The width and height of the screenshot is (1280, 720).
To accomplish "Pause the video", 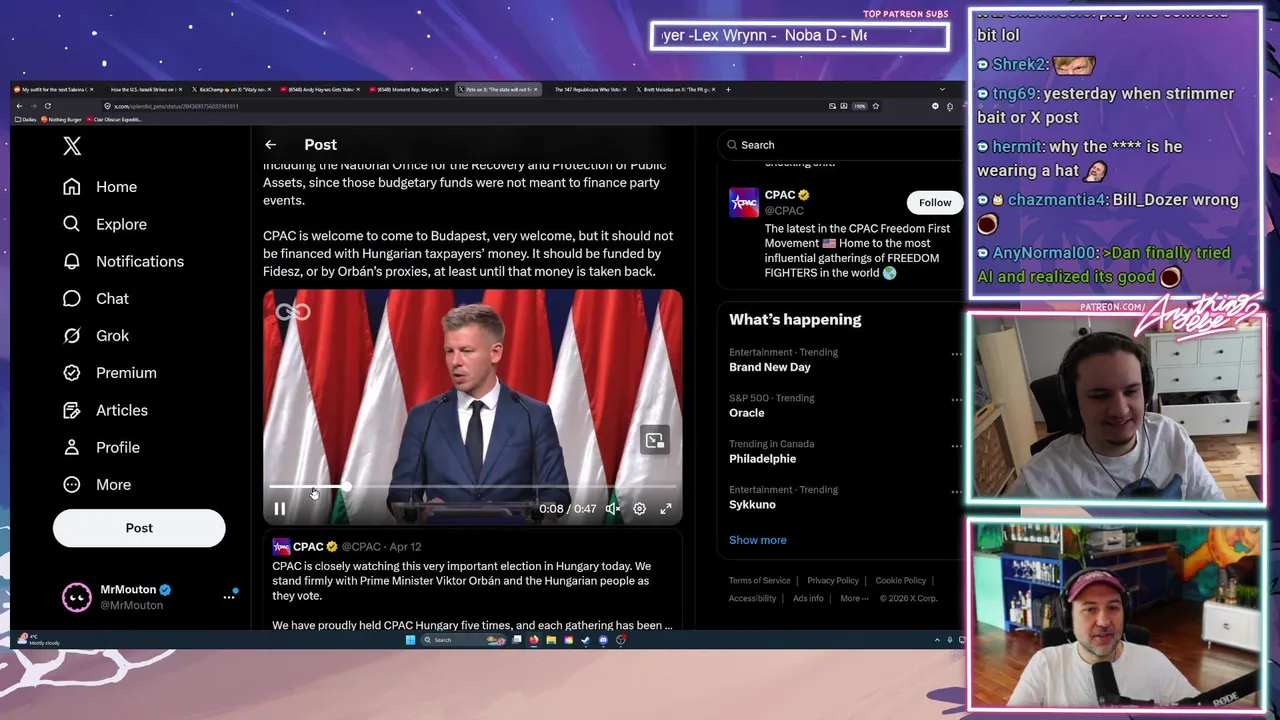I will pyautogui.click(x=280, y=509).
